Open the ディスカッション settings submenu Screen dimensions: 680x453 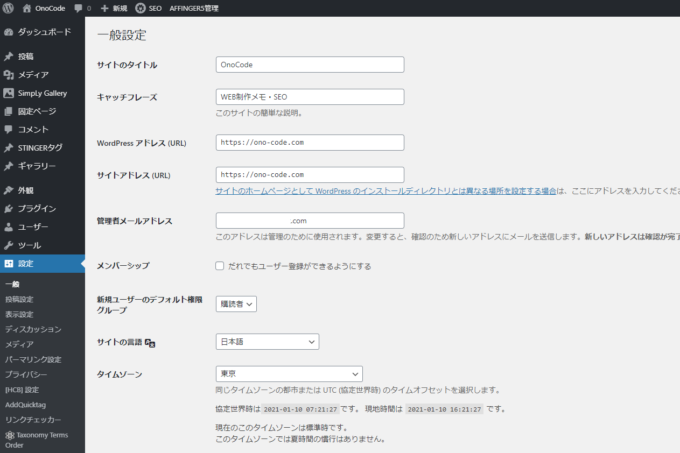pos(33,329)
